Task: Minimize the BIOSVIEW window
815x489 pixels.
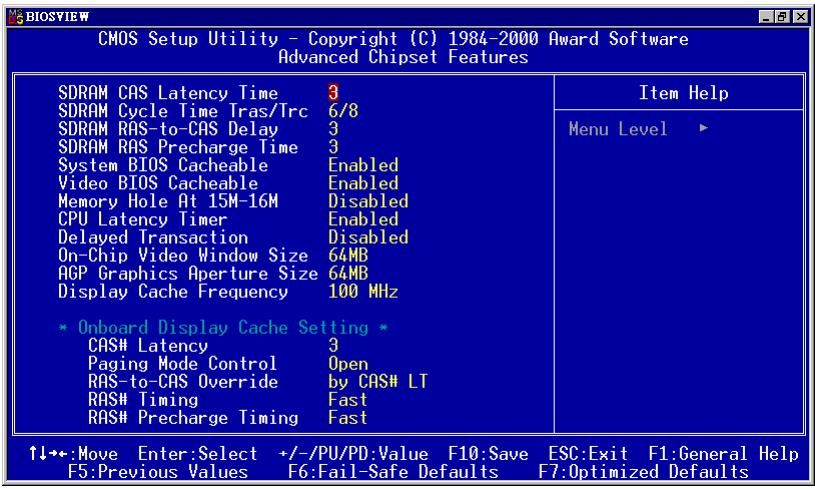Action: [765, 17]
